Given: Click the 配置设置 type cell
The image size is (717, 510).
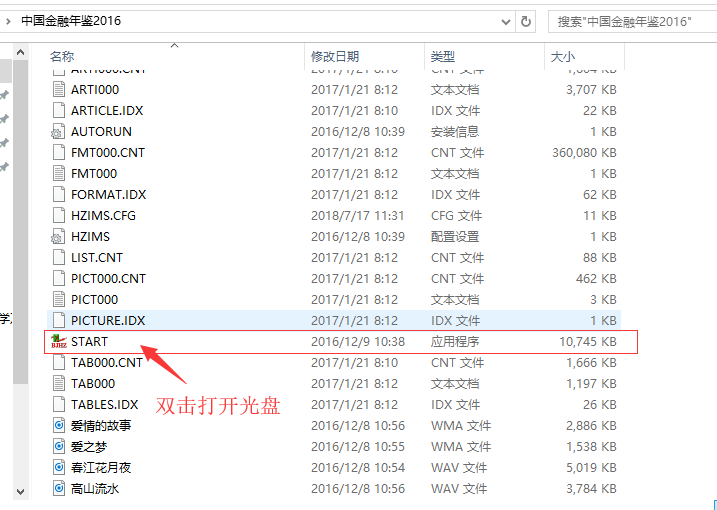Looking at the screenshot, I should [x=455, y=237].
